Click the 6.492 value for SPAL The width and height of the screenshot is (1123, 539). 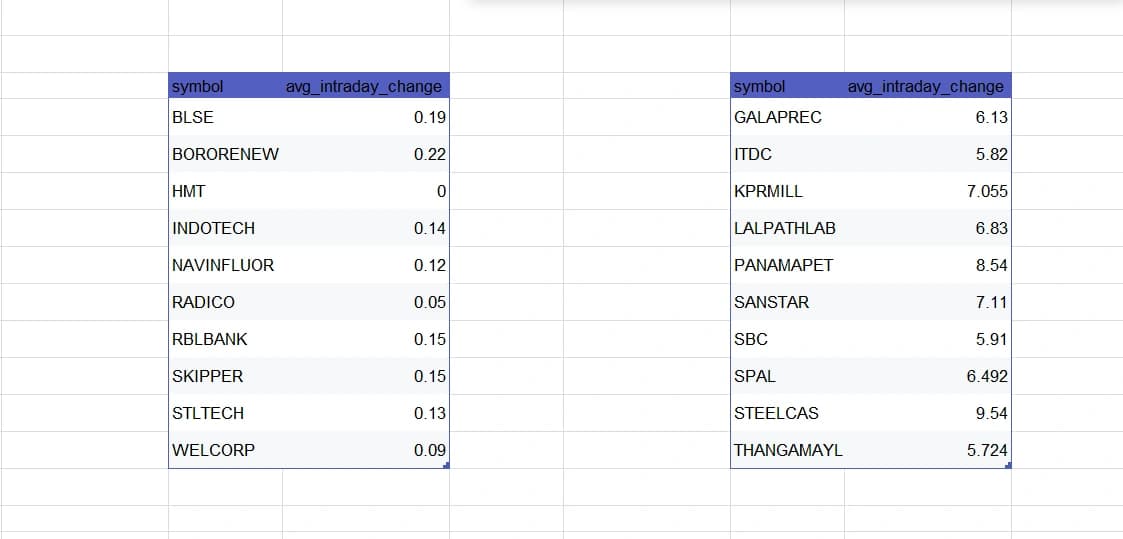[x=927, y=377]
